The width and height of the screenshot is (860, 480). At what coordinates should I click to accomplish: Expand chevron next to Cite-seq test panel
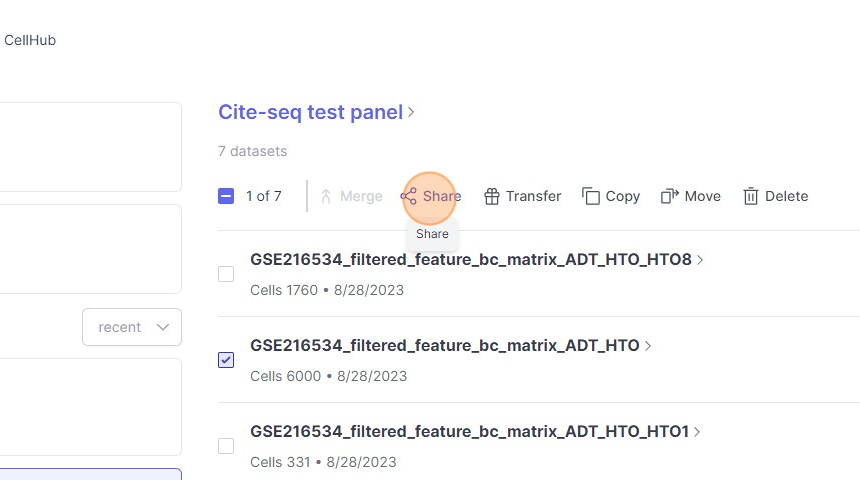click(x=411, y=113)
